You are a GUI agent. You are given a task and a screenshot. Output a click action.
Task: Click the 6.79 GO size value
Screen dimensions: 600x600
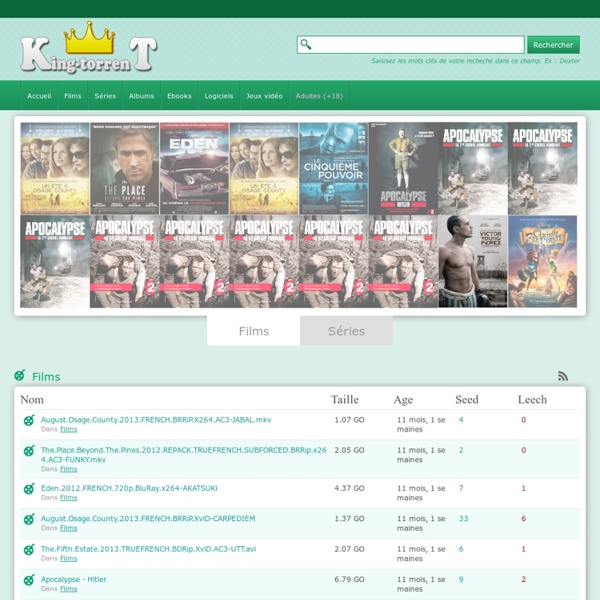coord(349,579)
